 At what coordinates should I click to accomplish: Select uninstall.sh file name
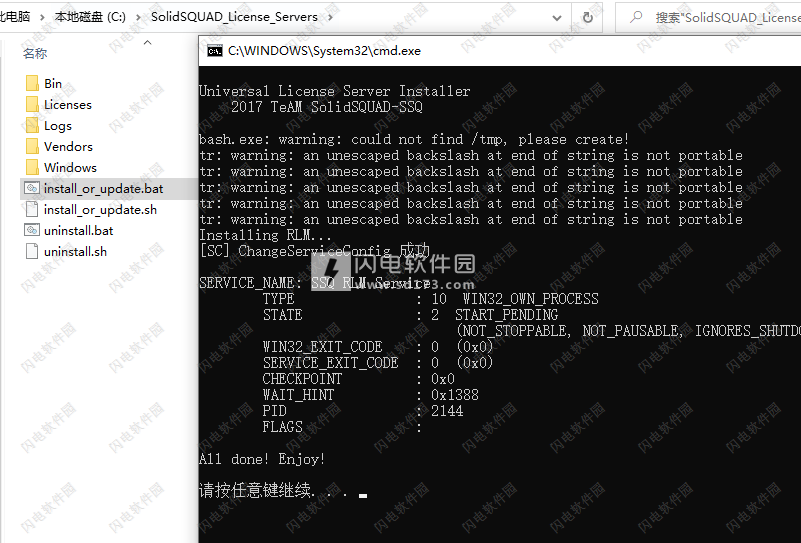tap(76, 252)
